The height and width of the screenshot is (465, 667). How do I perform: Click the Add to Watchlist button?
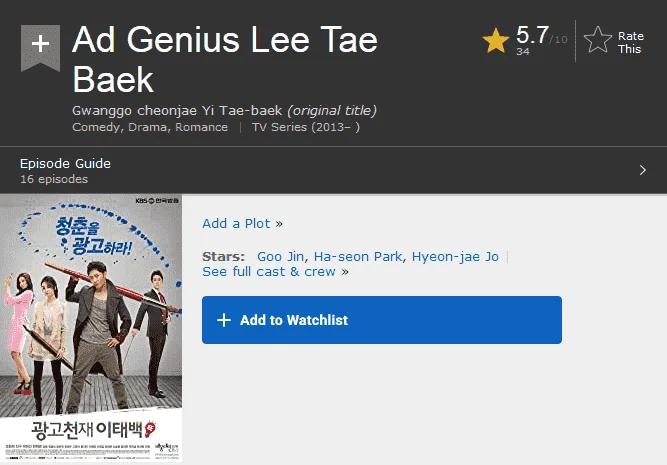point(382,320)
